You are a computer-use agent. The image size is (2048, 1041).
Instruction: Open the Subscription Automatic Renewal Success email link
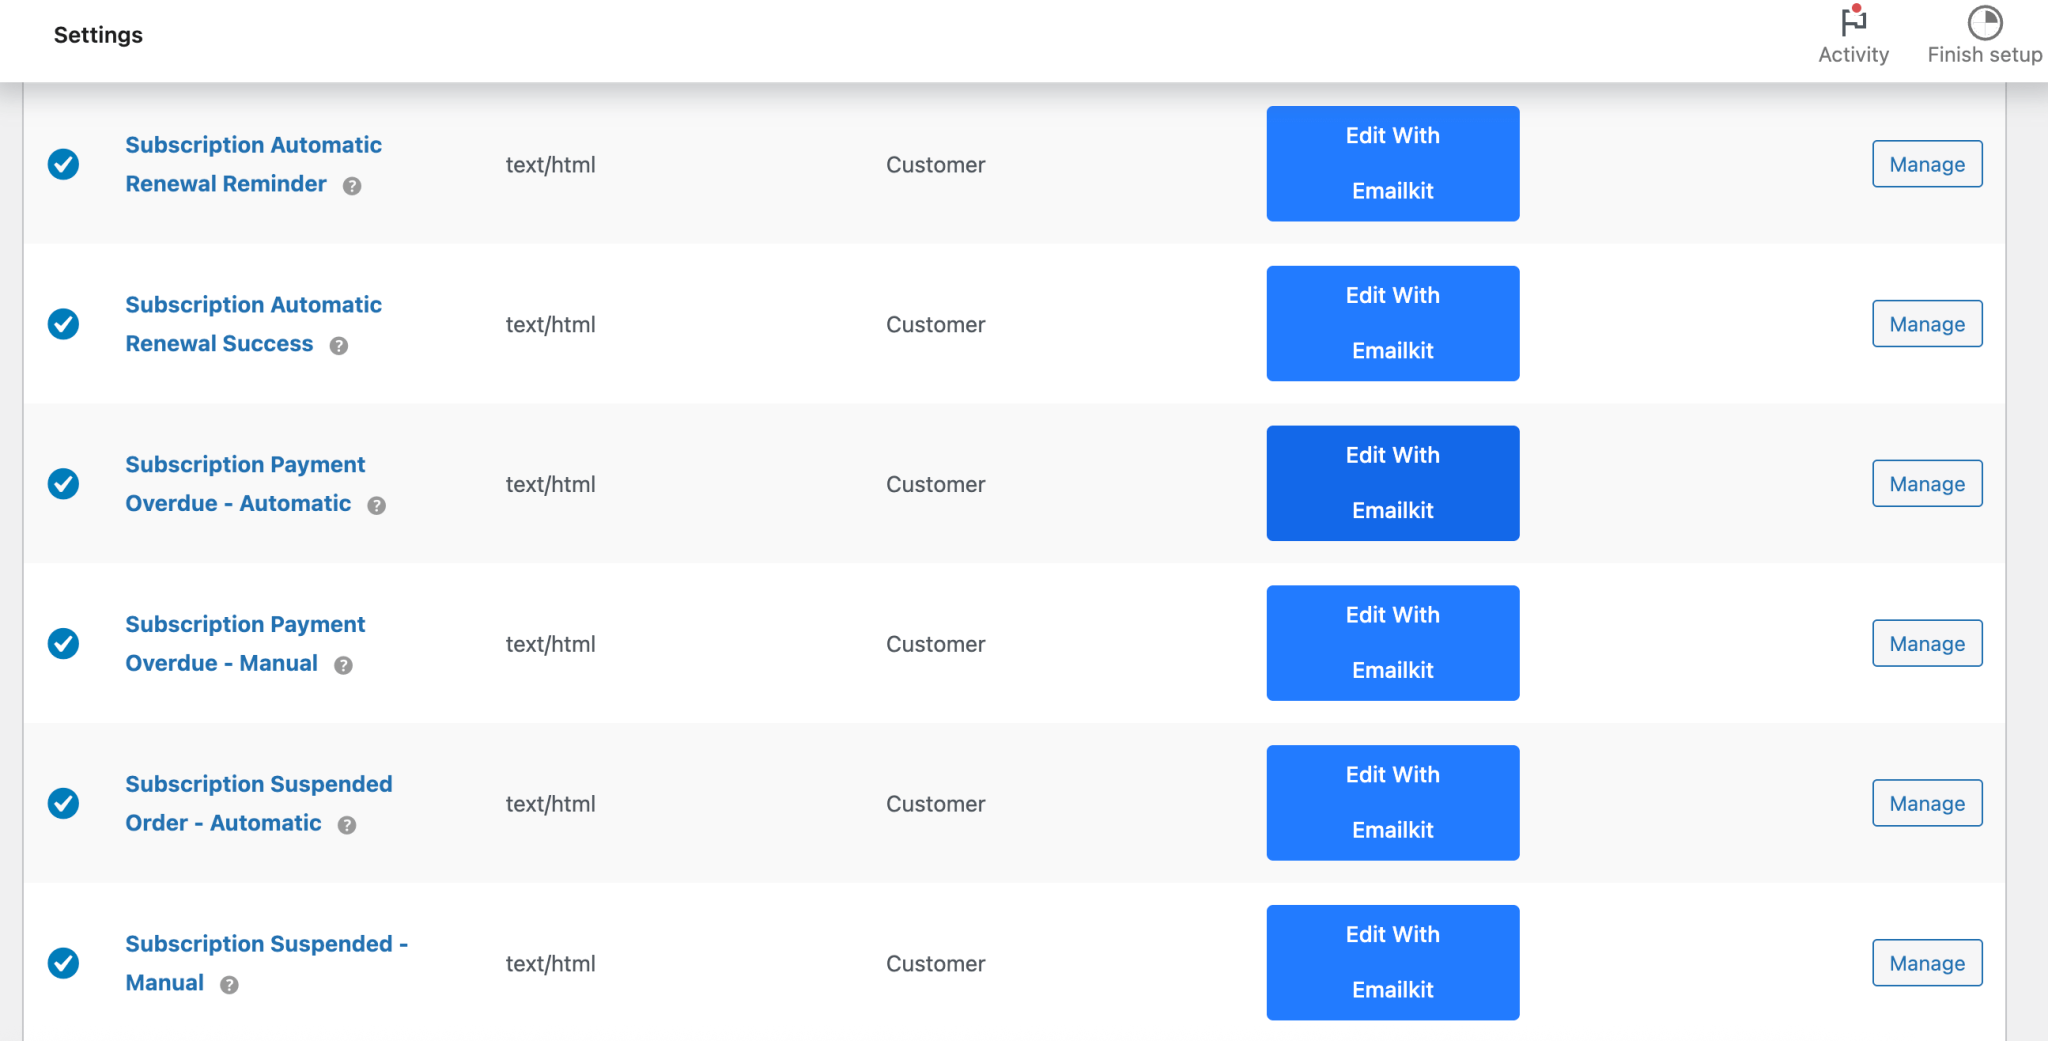coord(253,324)
